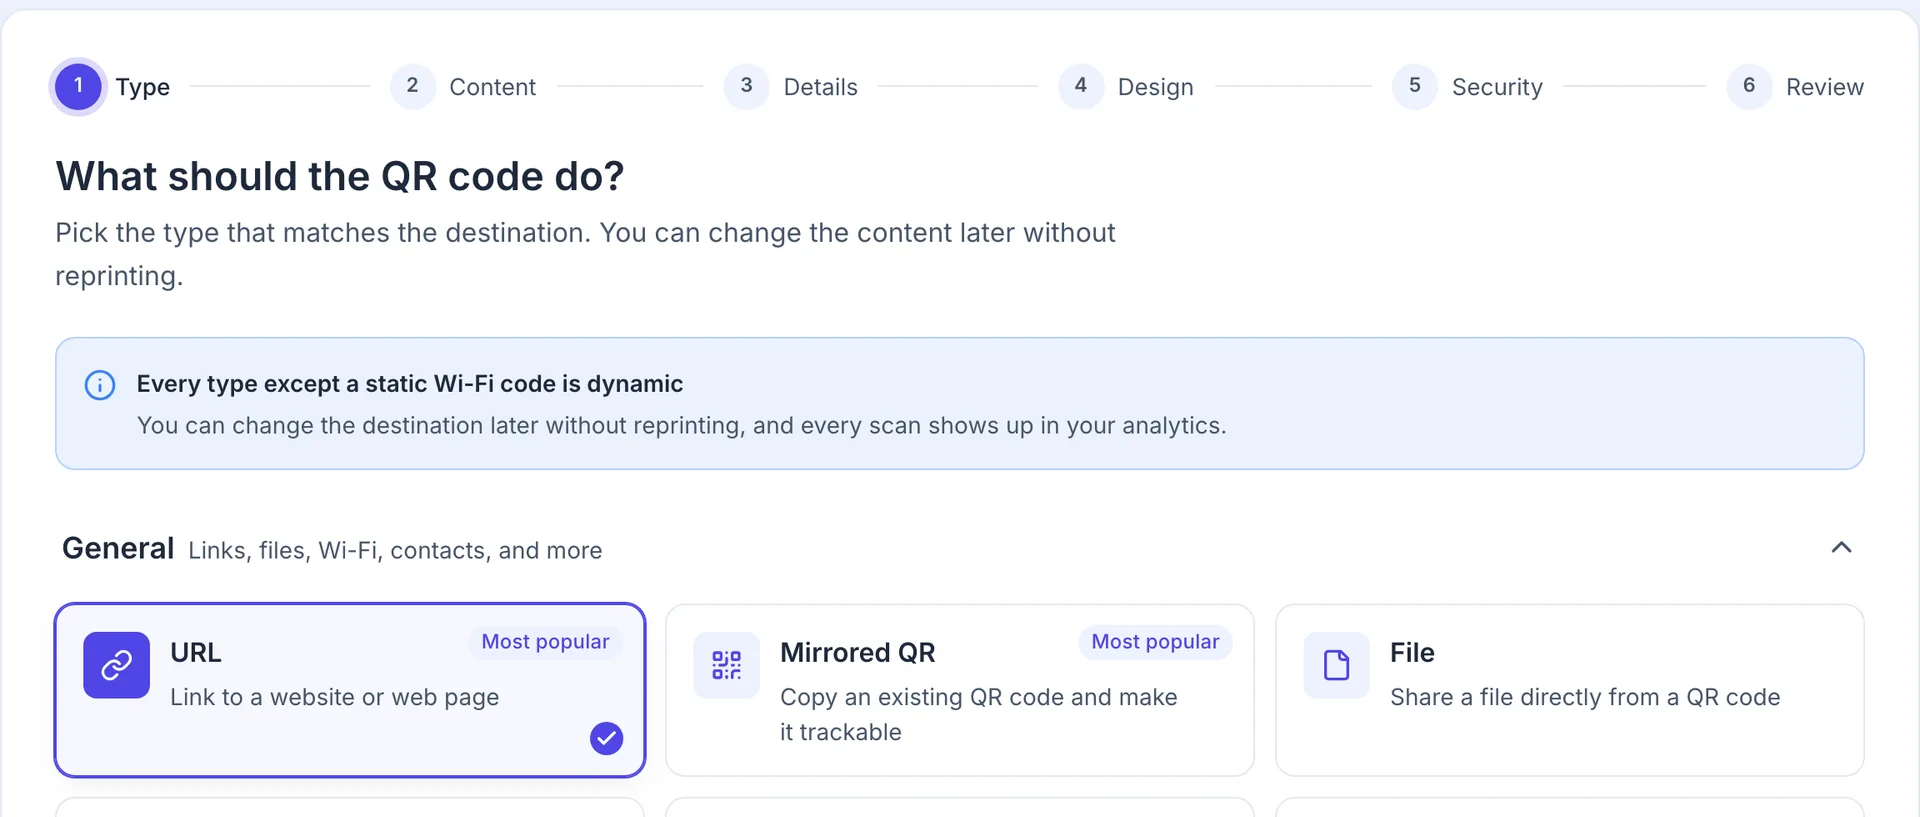Click the Most popular badge on Mirrored QR
Image resolution: width=1920 pixels, height=817 pixels.
(x=1155, y=642)
